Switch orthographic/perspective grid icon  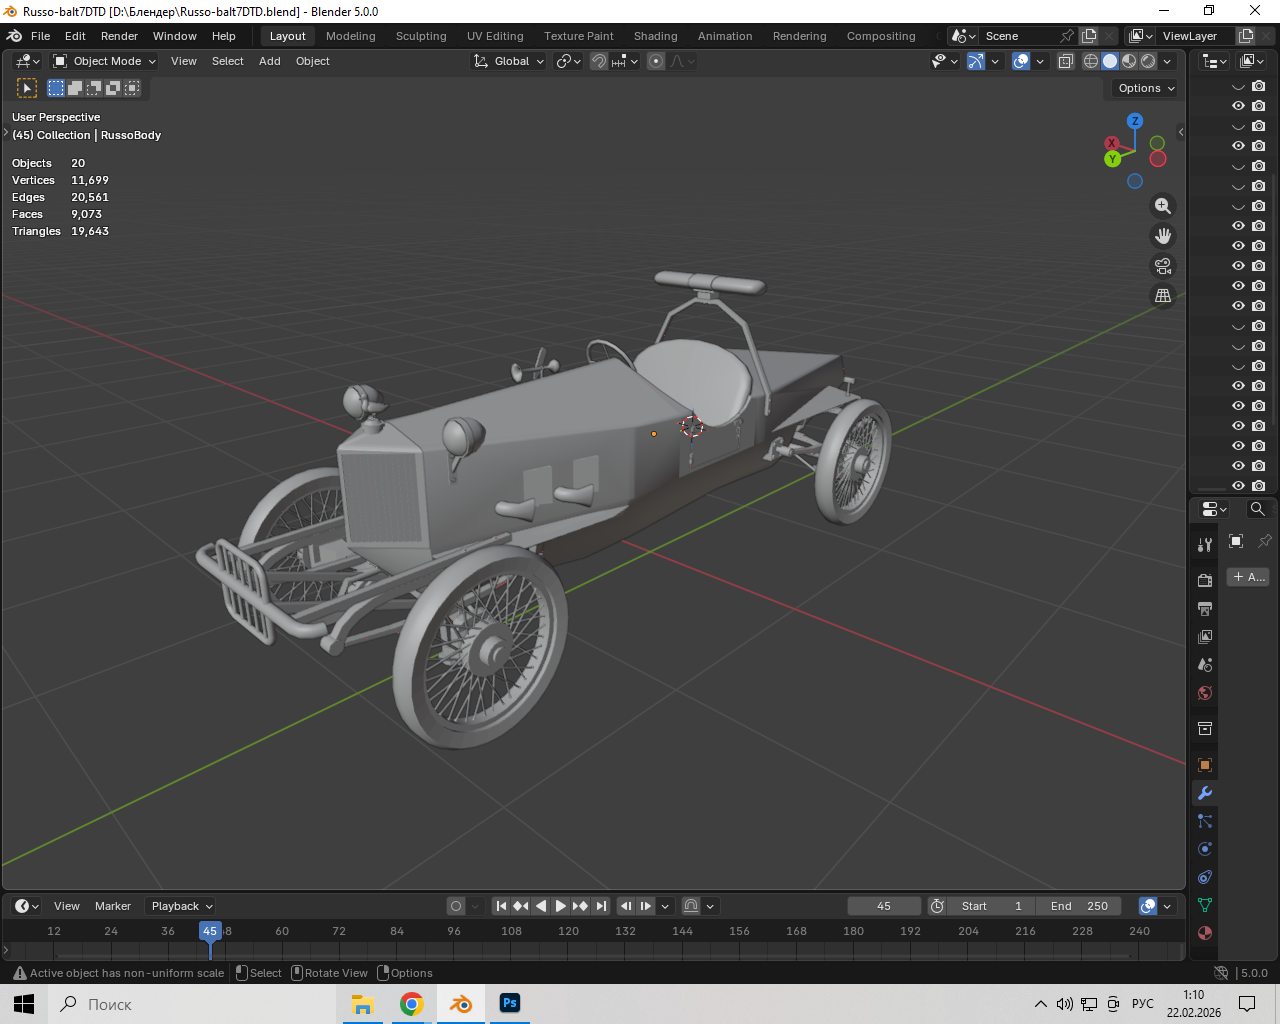click(1162, 296)
